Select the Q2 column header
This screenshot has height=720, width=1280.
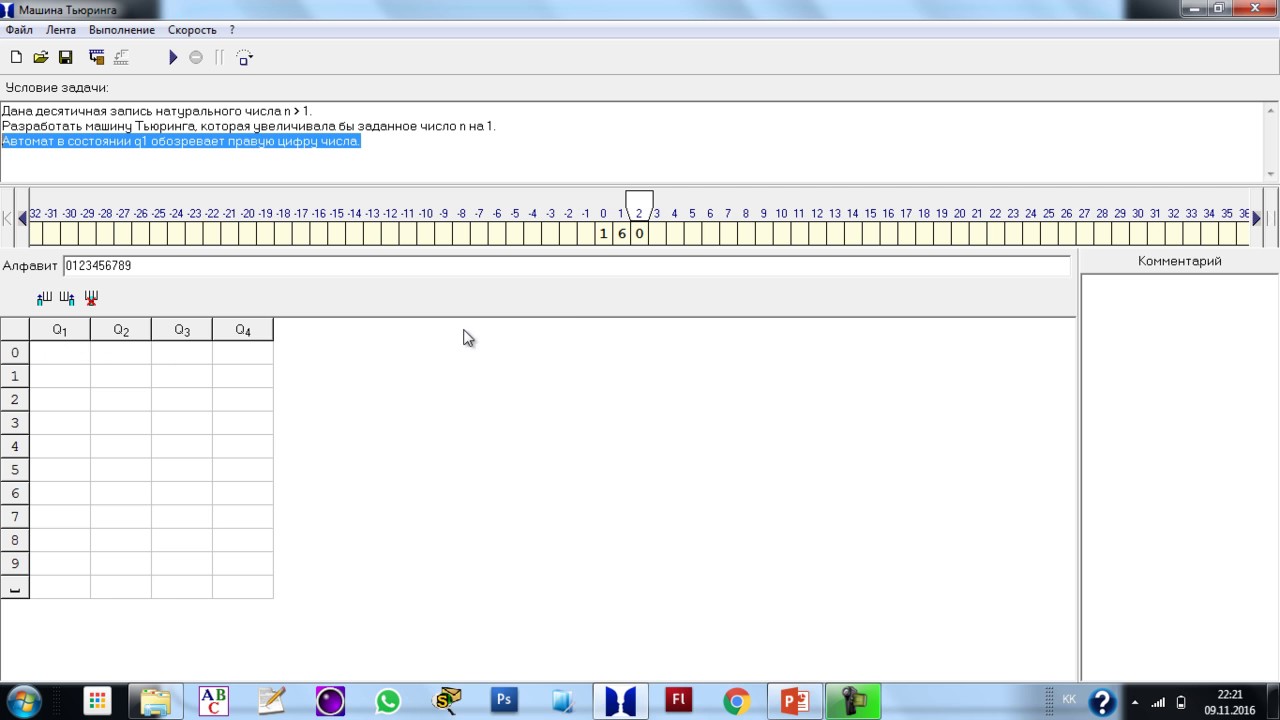click(x=121, y=330)
